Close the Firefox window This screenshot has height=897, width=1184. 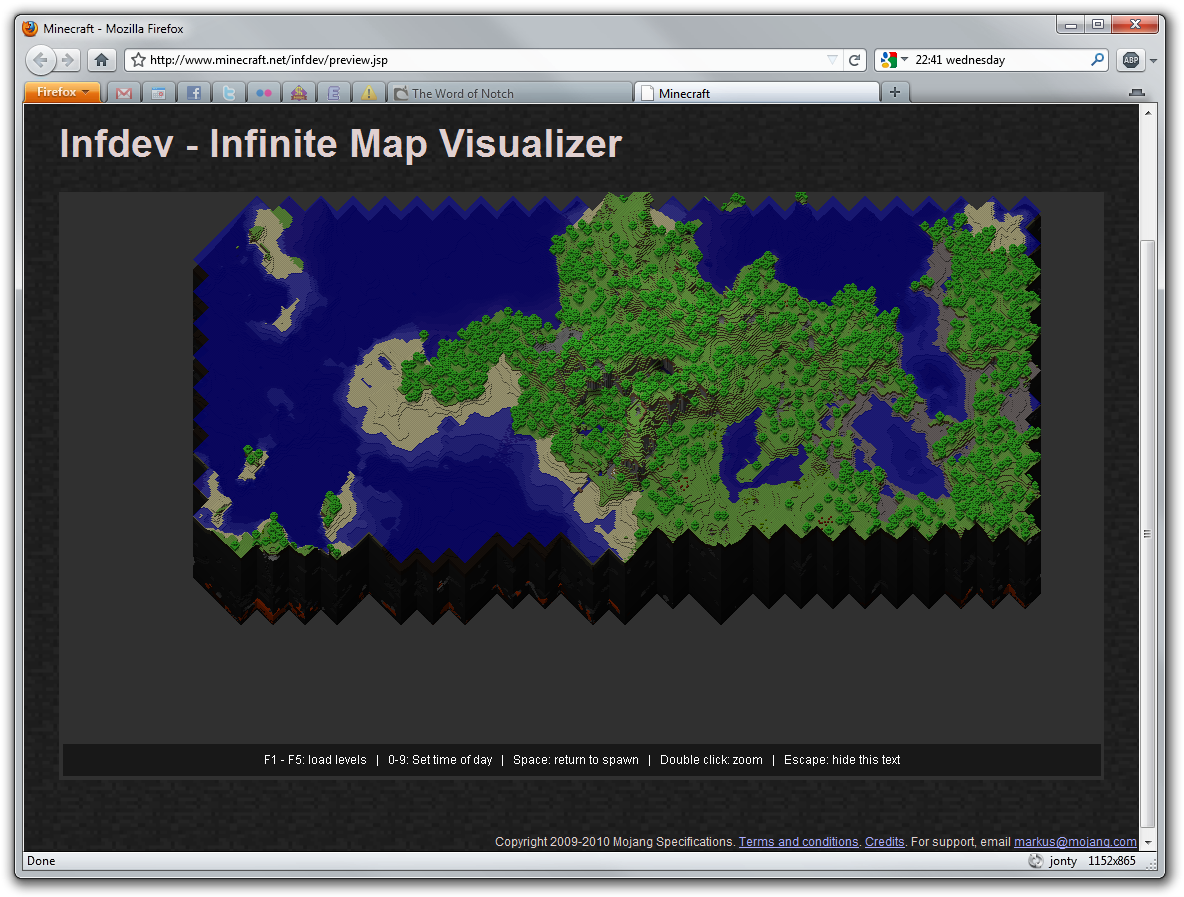(1135, 25)
